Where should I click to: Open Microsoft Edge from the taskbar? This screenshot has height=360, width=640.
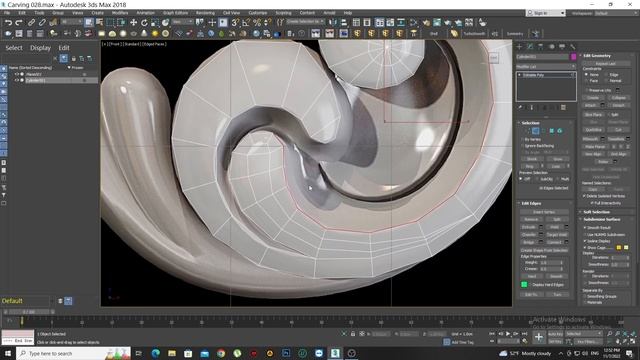click(156, 353)
